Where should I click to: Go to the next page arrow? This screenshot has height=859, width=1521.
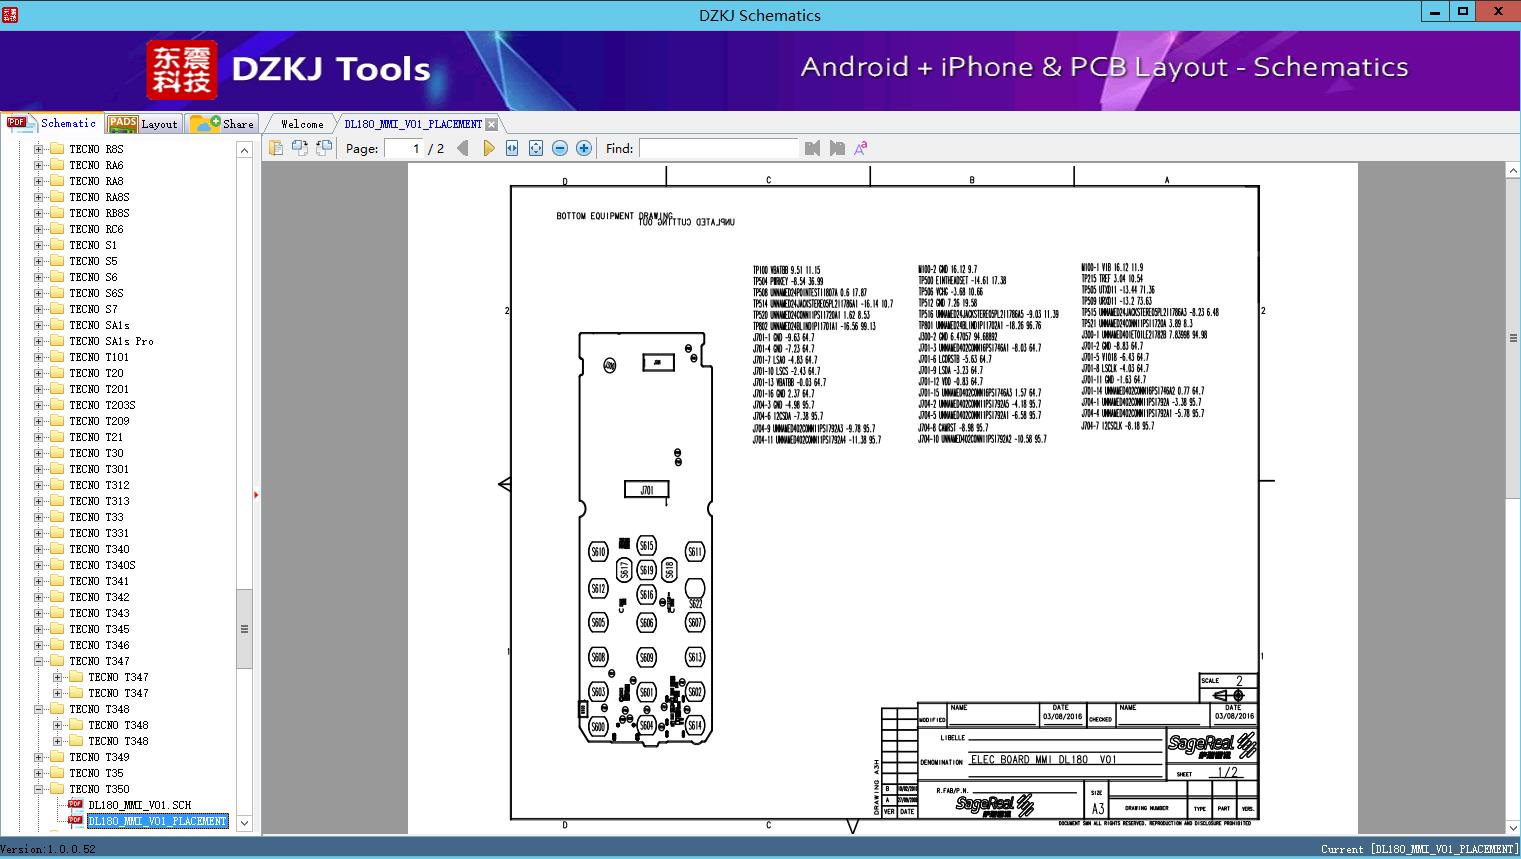pos(488,148)
